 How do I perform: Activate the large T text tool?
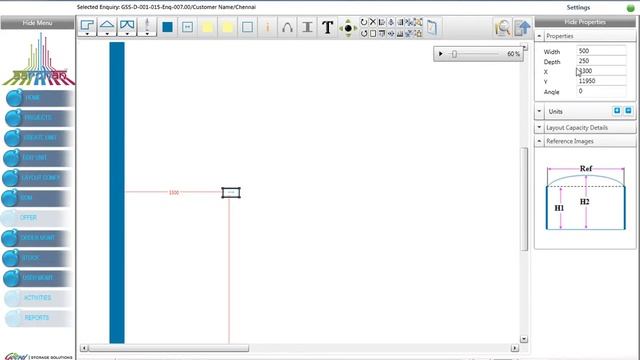[x=327, y=27]
